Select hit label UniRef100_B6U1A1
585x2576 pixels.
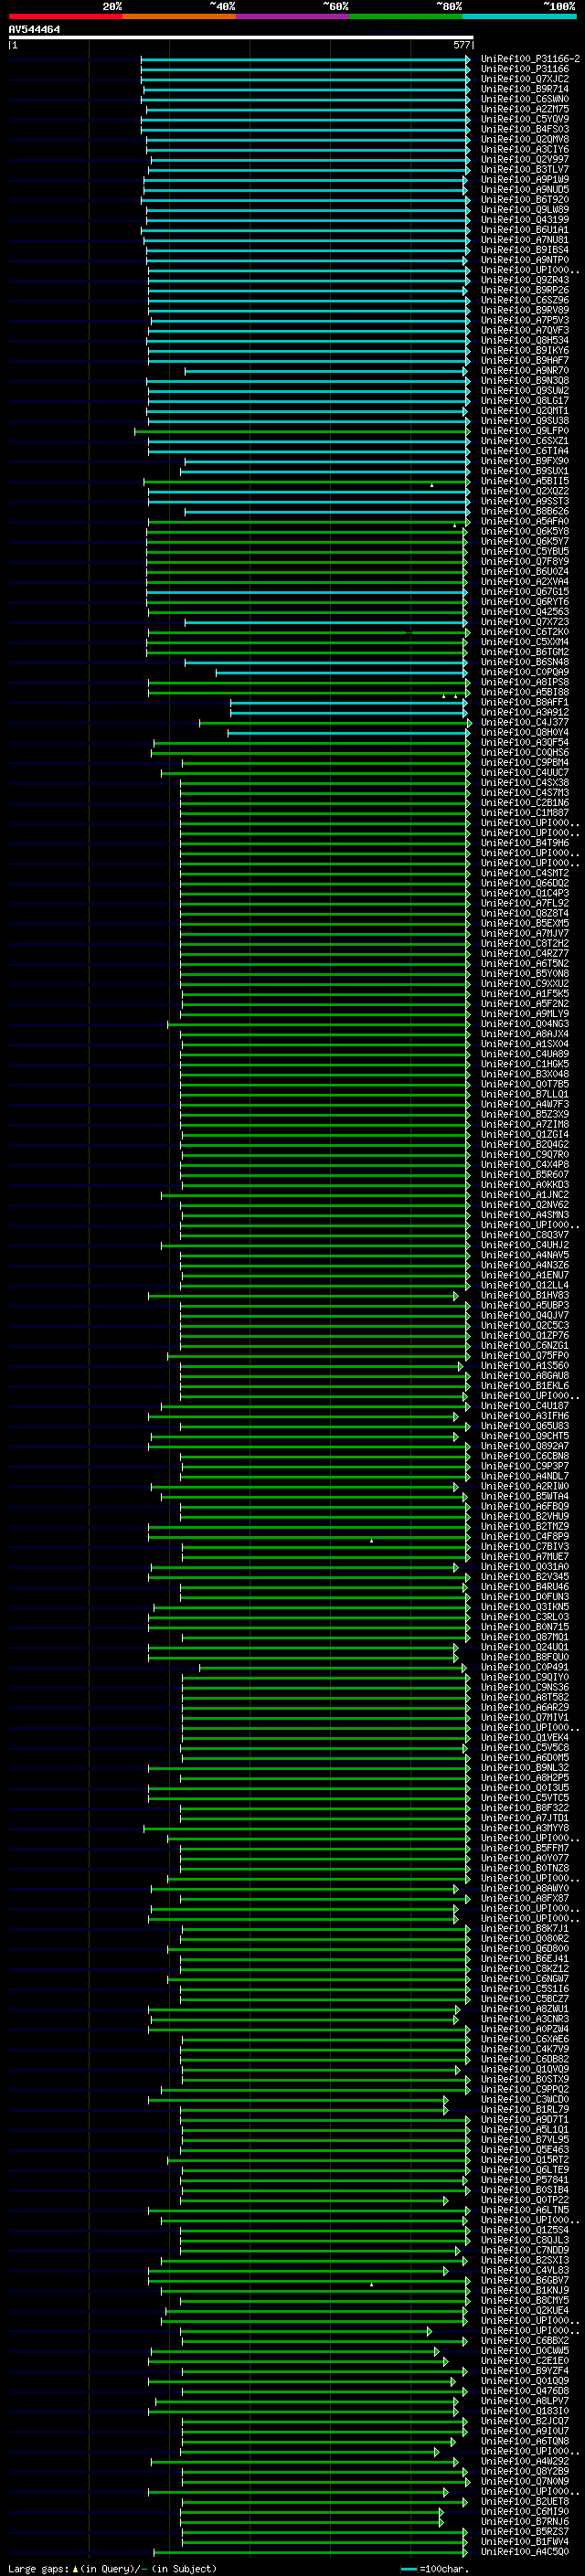524,230
